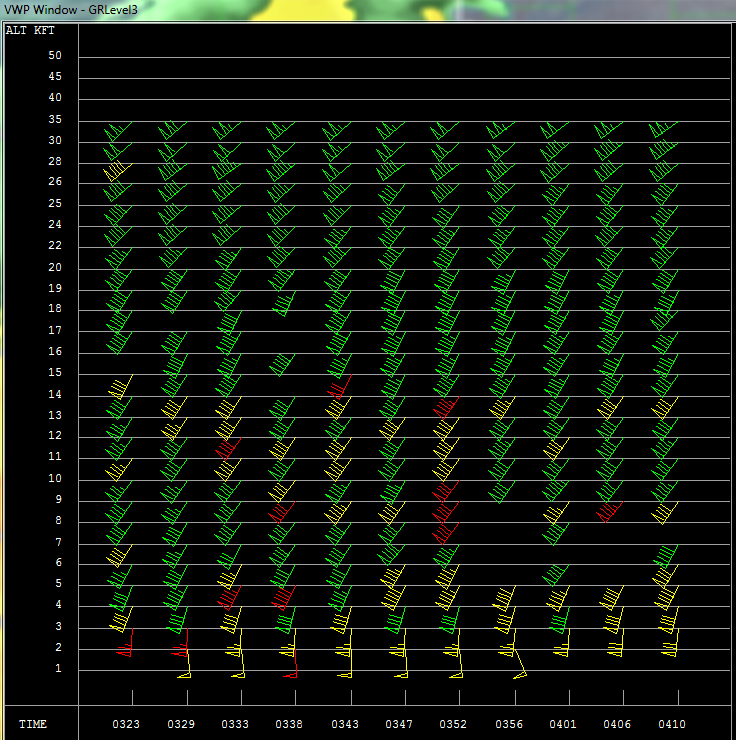
Task: Click the red wind barb in the 0329 column
Action: tap(180, 643)
